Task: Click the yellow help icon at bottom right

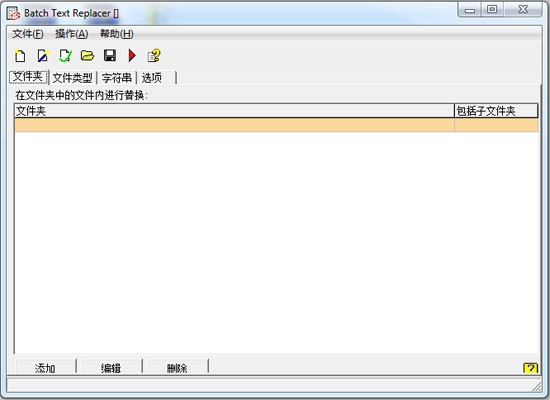Action: tap(530, 368)
